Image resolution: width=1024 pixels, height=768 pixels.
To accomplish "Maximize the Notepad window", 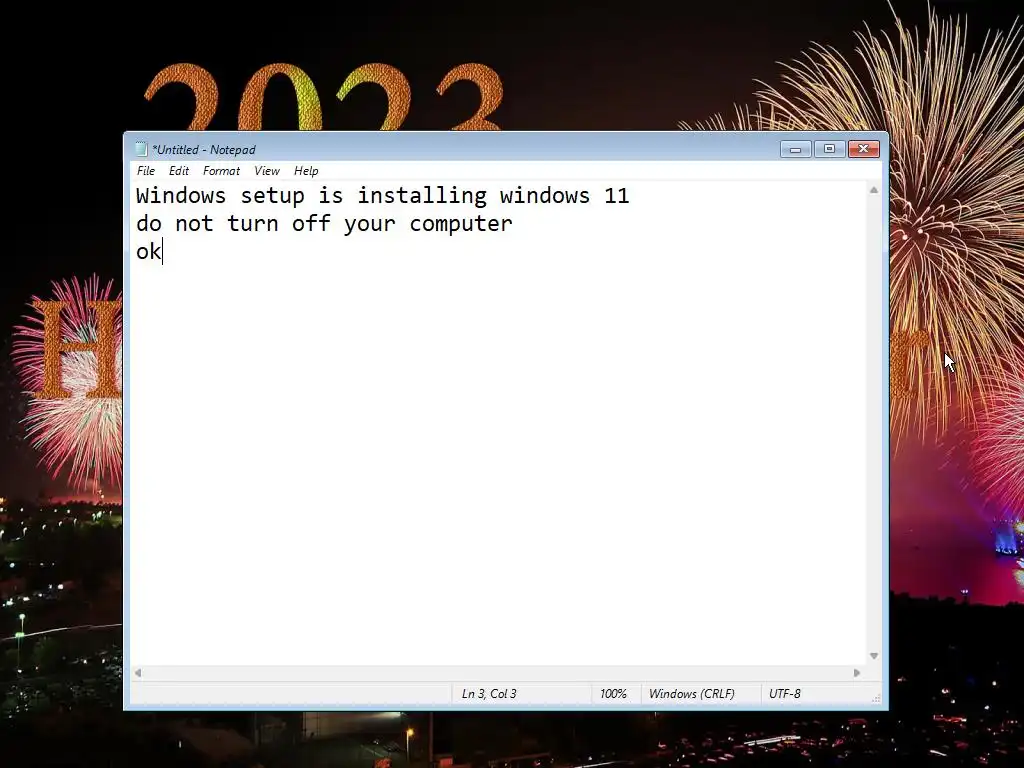I will click(x=829, y=149).
